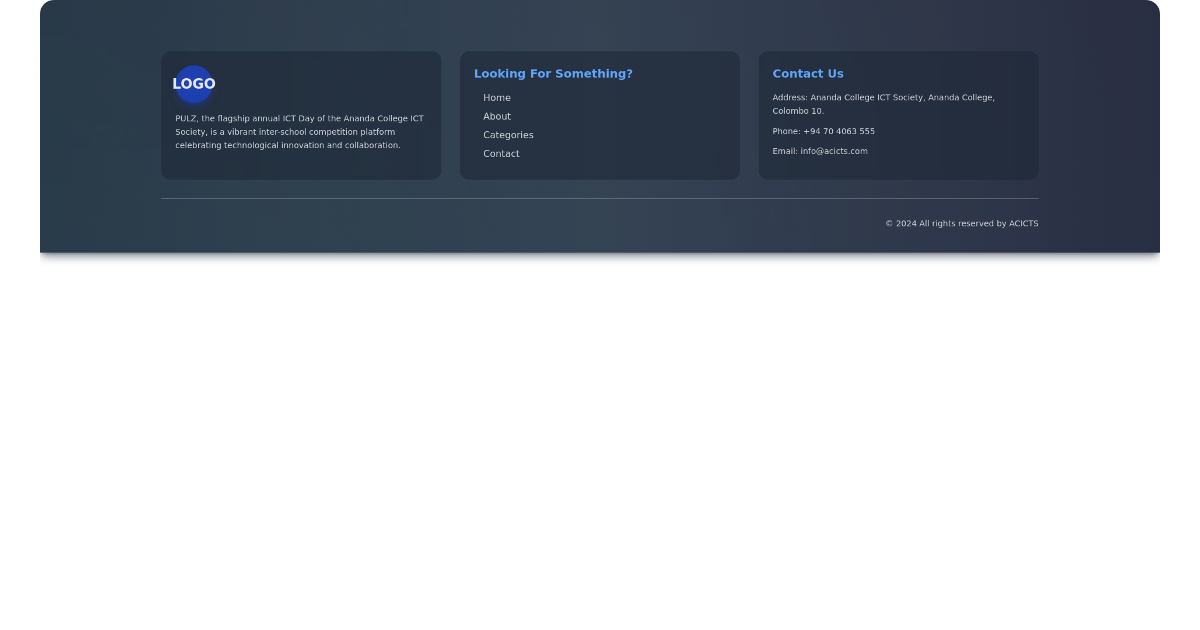Select the Home navigation link
The height and width of the screenshot is (630, 1200).
[497, 97]
